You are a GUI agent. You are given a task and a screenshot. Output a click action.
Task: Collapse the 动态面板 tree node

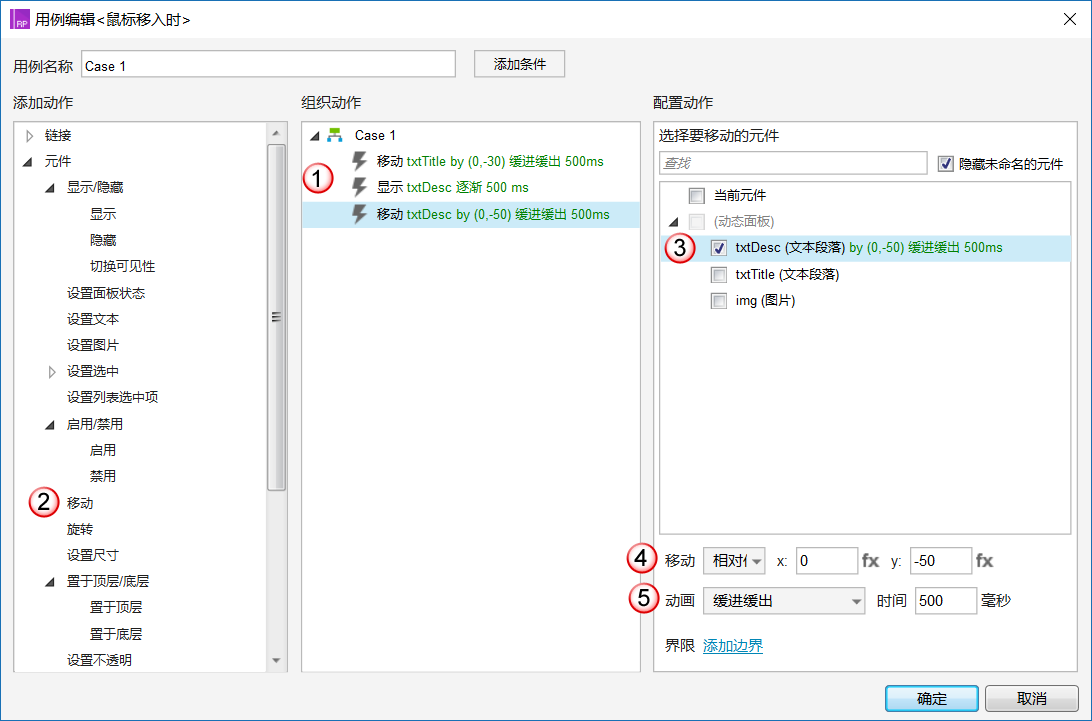(673, 222)
